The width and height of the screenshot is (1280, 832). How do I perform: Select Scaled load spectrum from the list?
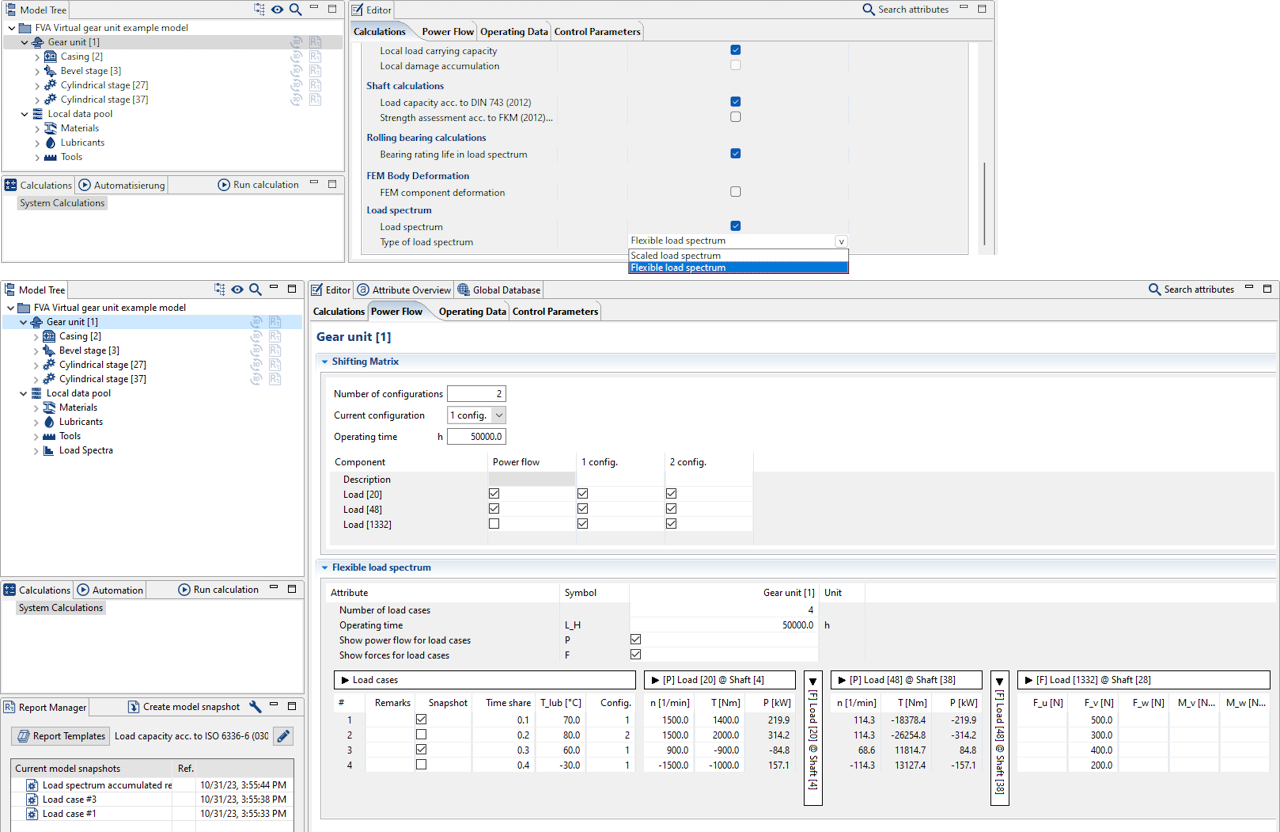[x=675, y=256]
